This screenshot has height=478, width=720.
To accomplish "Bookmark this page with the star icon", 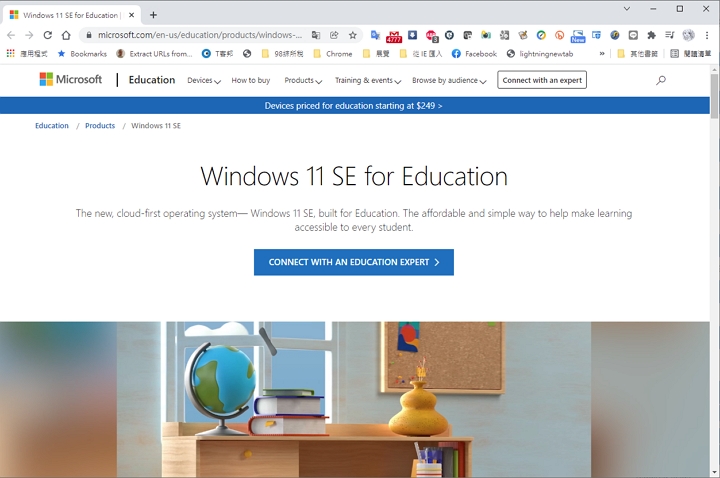I will (x=352, y=35).
